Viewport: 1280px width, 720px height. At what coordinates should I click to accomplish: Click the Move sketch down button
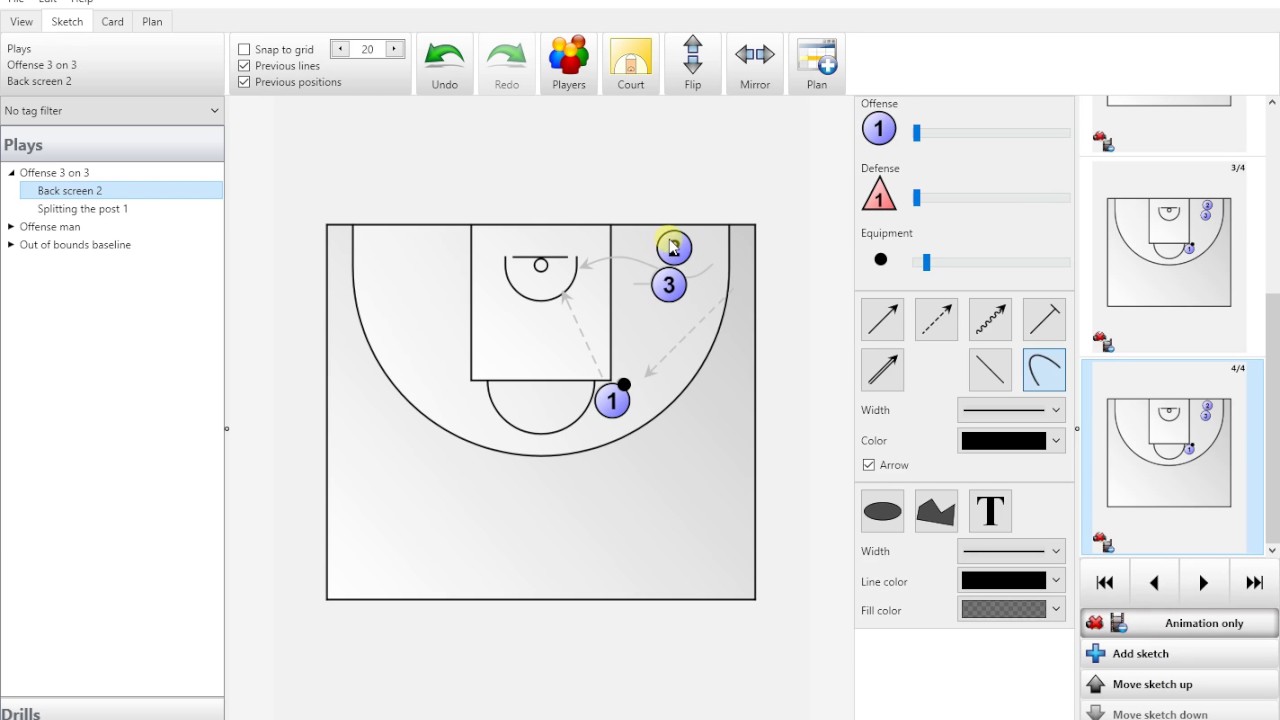(x=1180, y=712)
